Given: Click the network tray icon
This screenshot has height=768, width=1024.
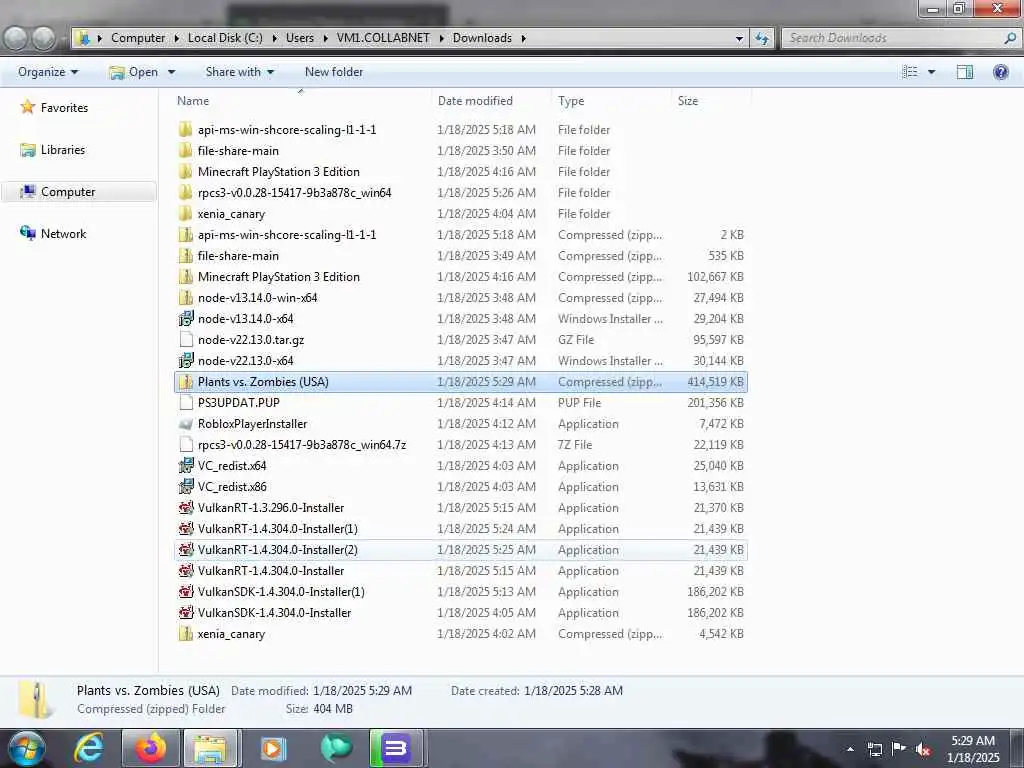Looking at the screenshot, I should (875, 749).
